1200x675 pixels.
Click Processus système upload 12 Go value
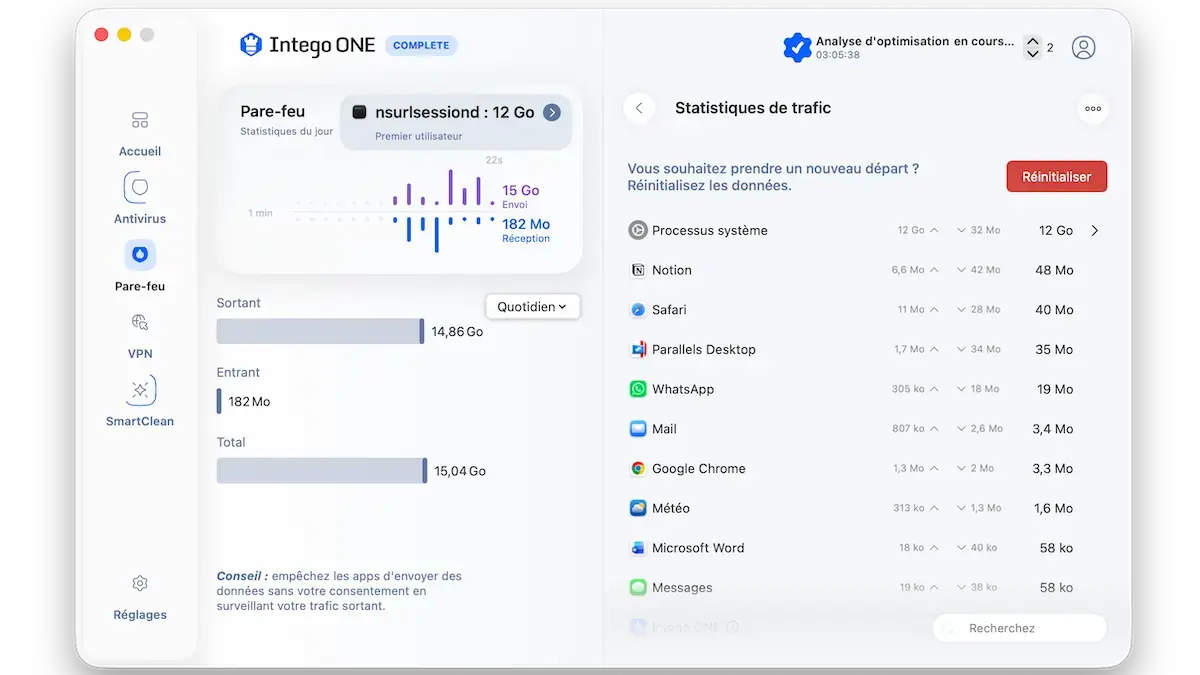[x=911, y=230]
